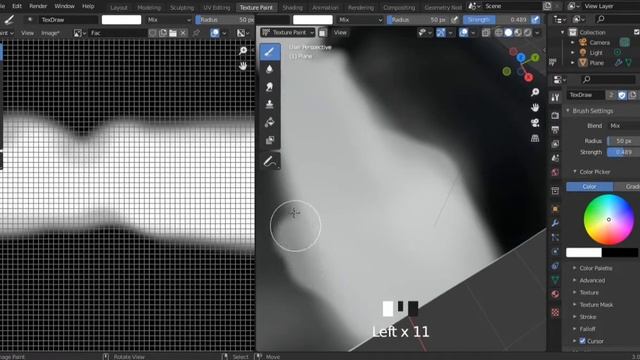640x360 pixels.
Task: Toggle the image pin icon
Action: (196, 33)
